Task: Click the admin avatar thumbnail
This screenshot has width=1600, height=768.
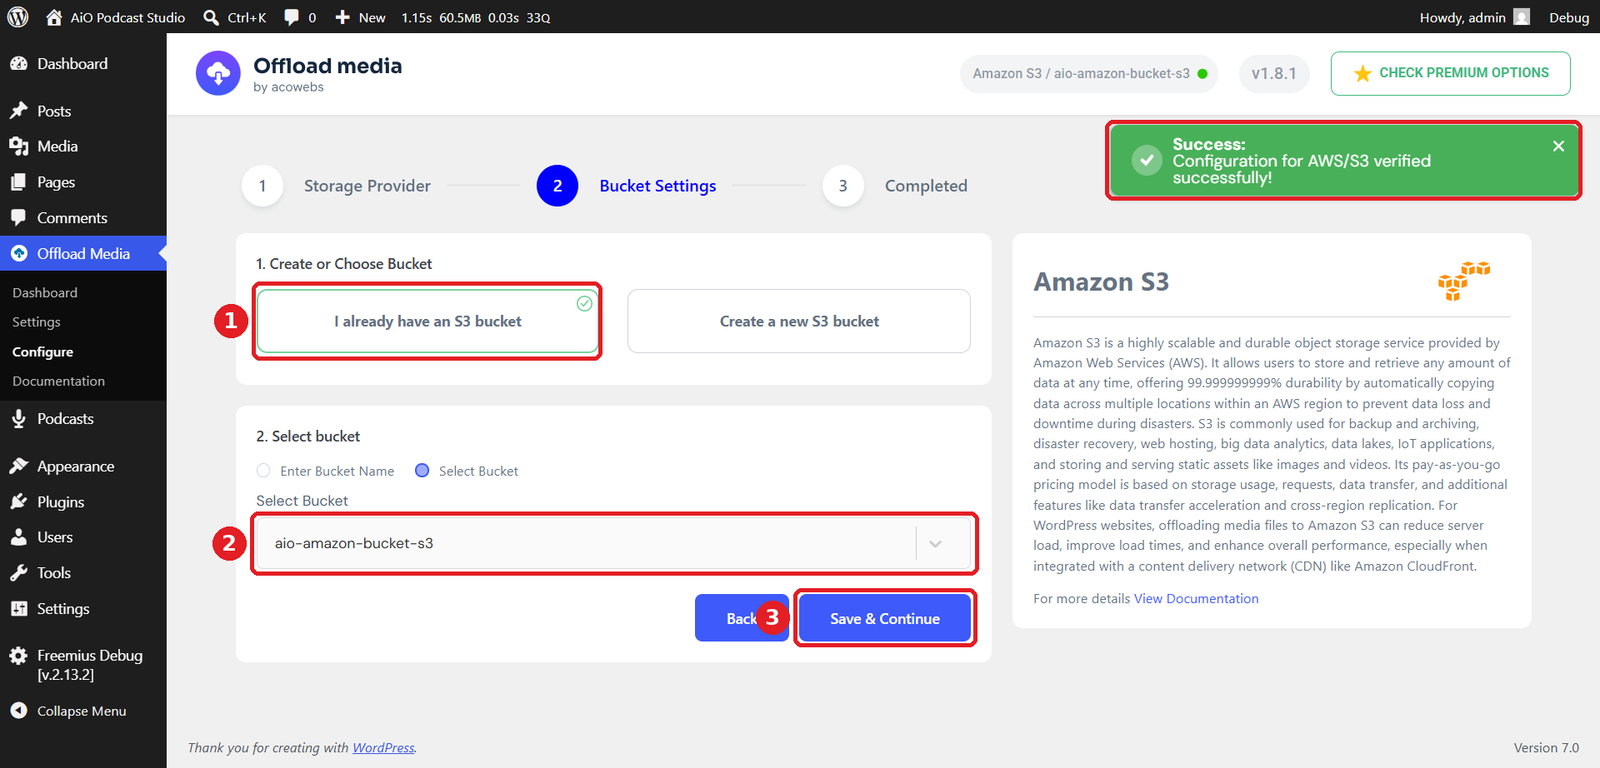Action: tap(1522, 17)
